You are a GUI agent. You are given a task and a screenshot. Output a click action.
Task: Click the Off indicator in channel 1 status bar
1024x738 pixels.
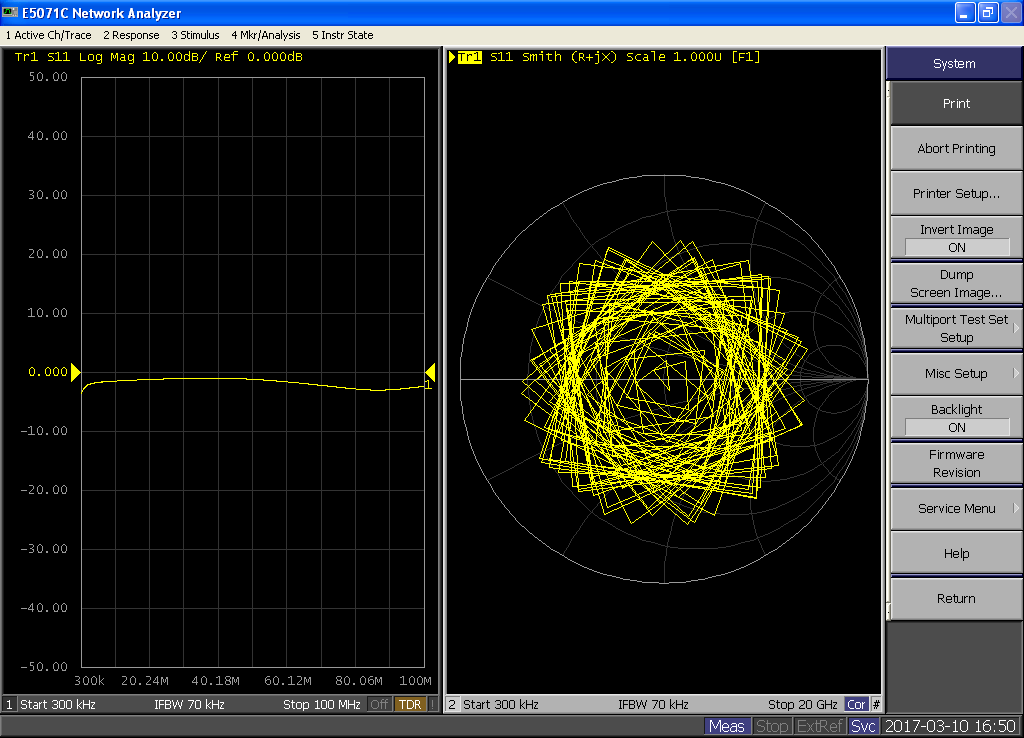[379, 705]
